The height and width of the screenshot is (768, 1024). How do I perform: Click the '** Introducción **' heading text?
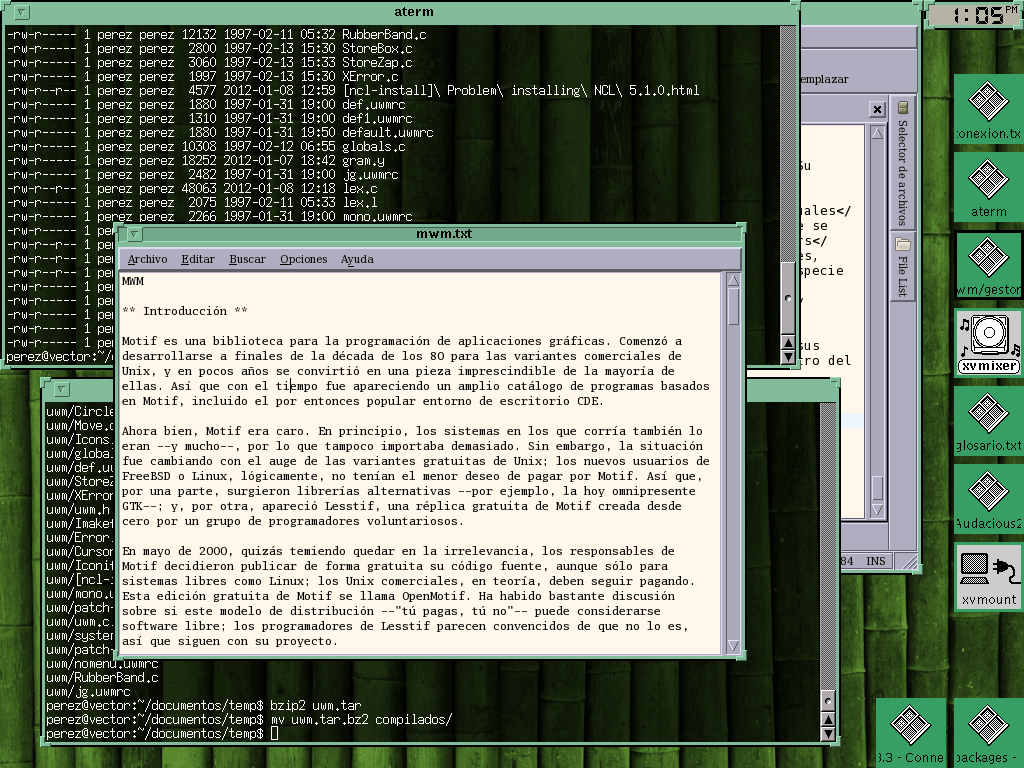pyautogui.click(x=185, y=311)
